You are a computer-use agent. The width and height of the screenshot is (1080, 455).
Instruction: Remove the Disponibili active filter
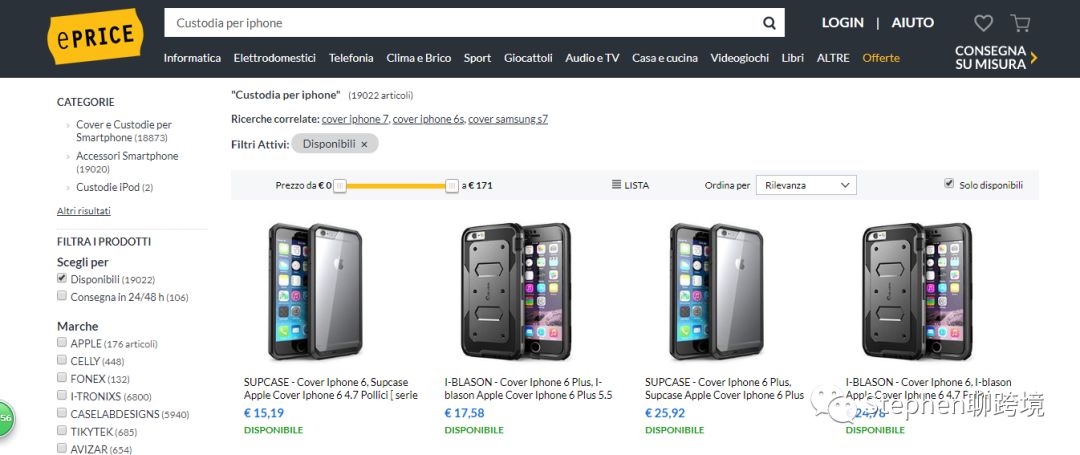[364, 144]
